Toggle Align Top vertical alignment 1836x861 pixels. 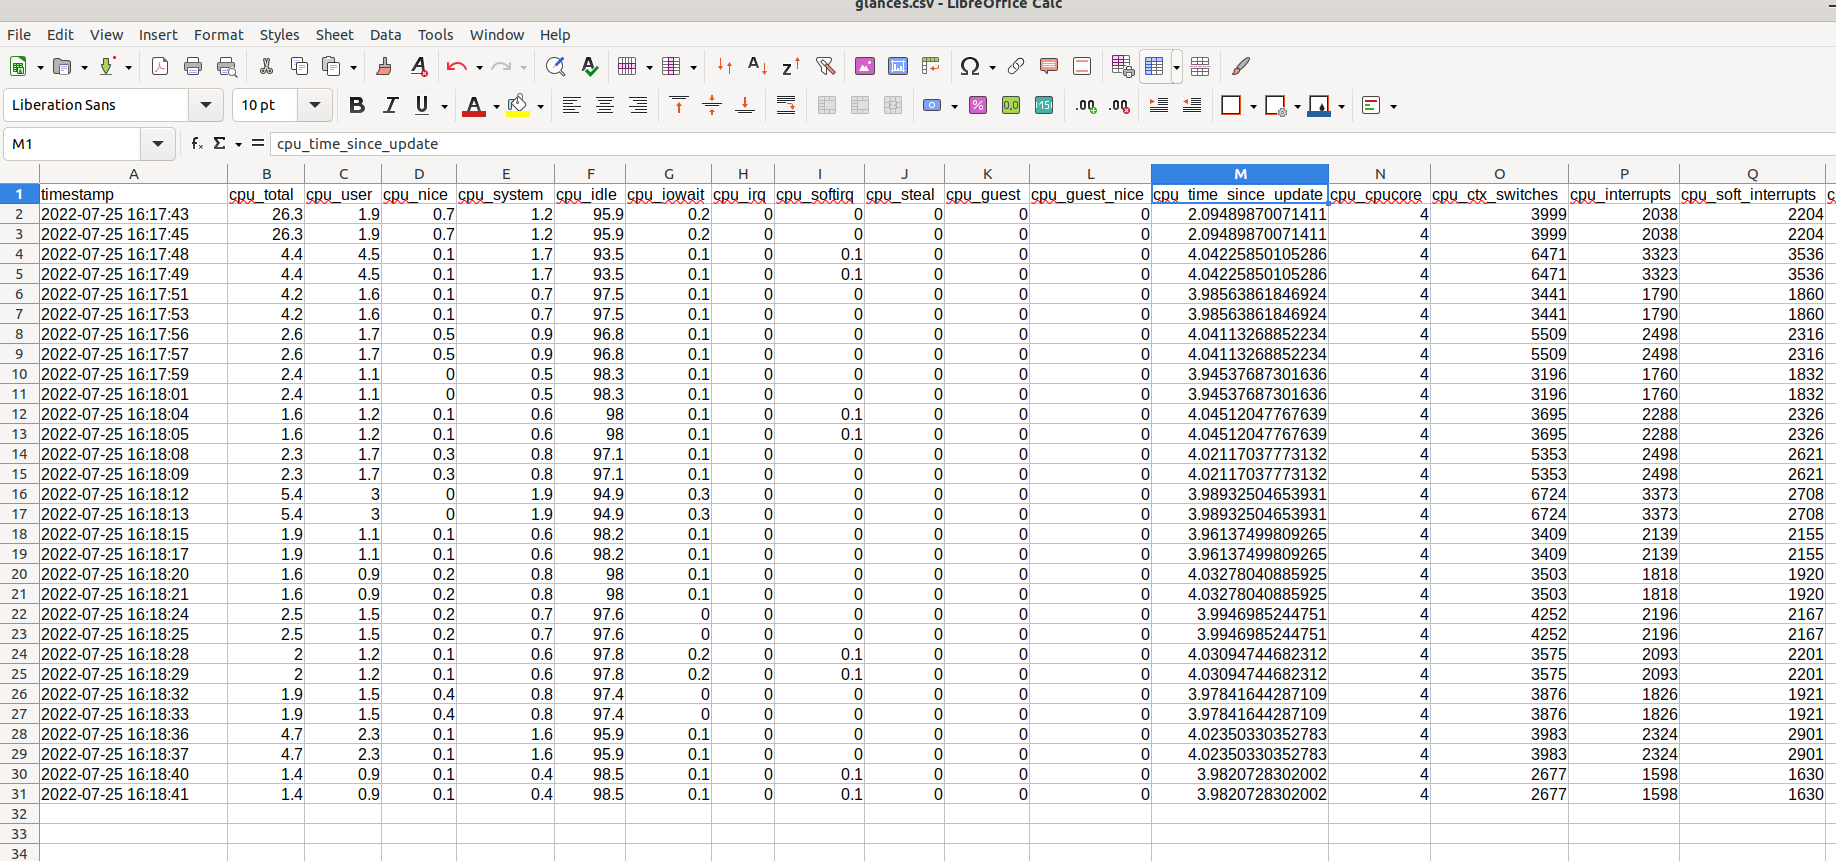coord(679,105)
